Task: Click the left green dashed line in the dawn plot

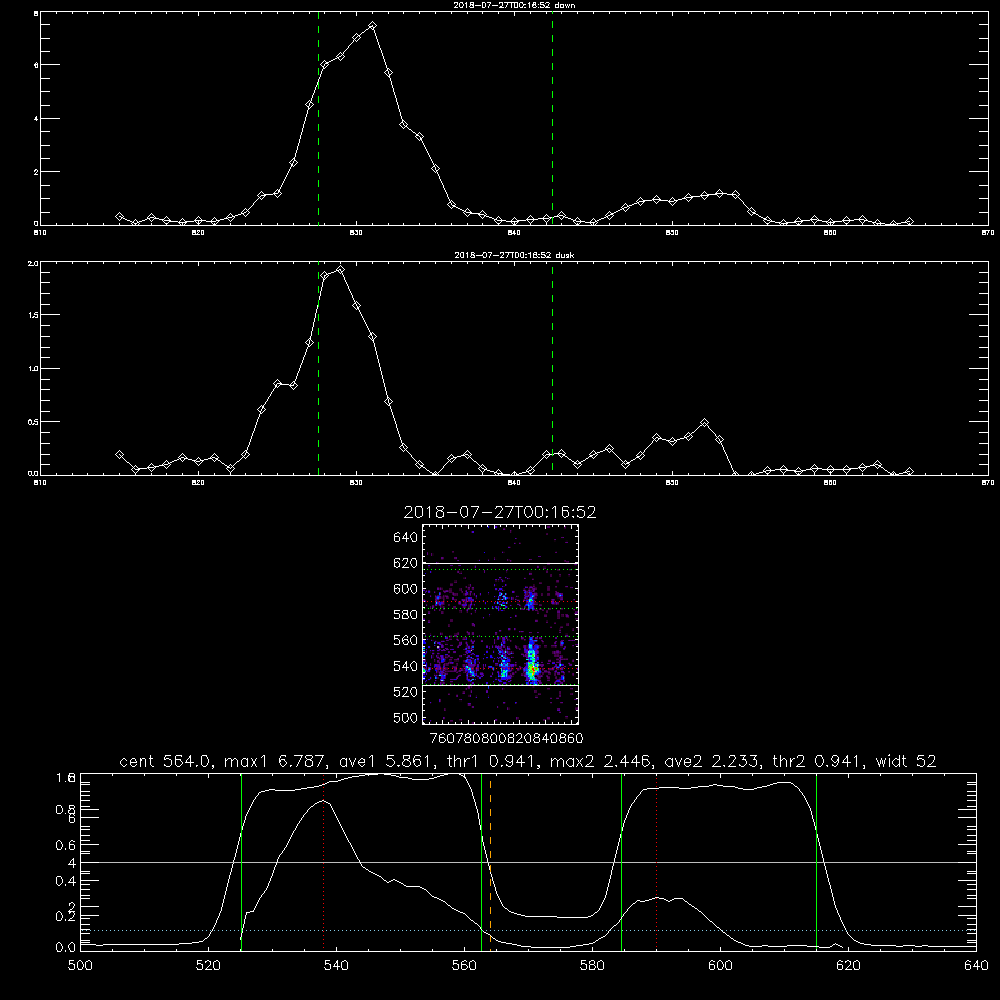Action: tap(318, 119)
